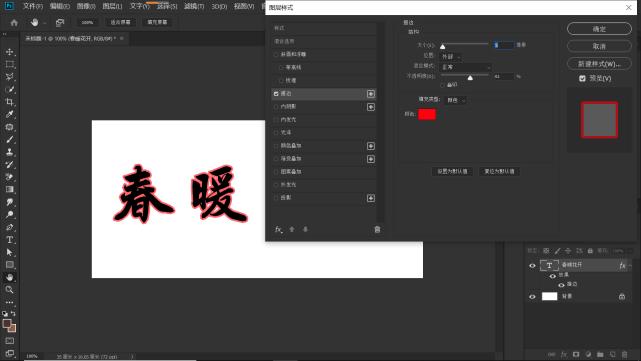Open the Blend Mode (混合模式) dropdown
Screen dimensions: 641x361
[465, 67]
